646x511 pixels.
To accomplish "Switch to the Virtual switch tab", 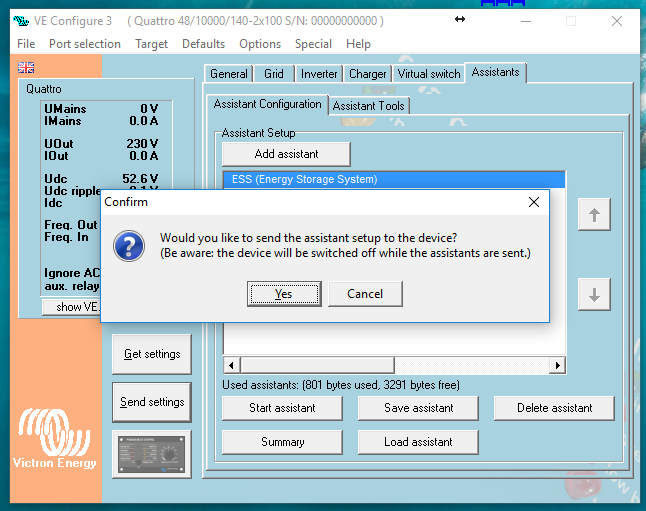I will coord(428,74).
